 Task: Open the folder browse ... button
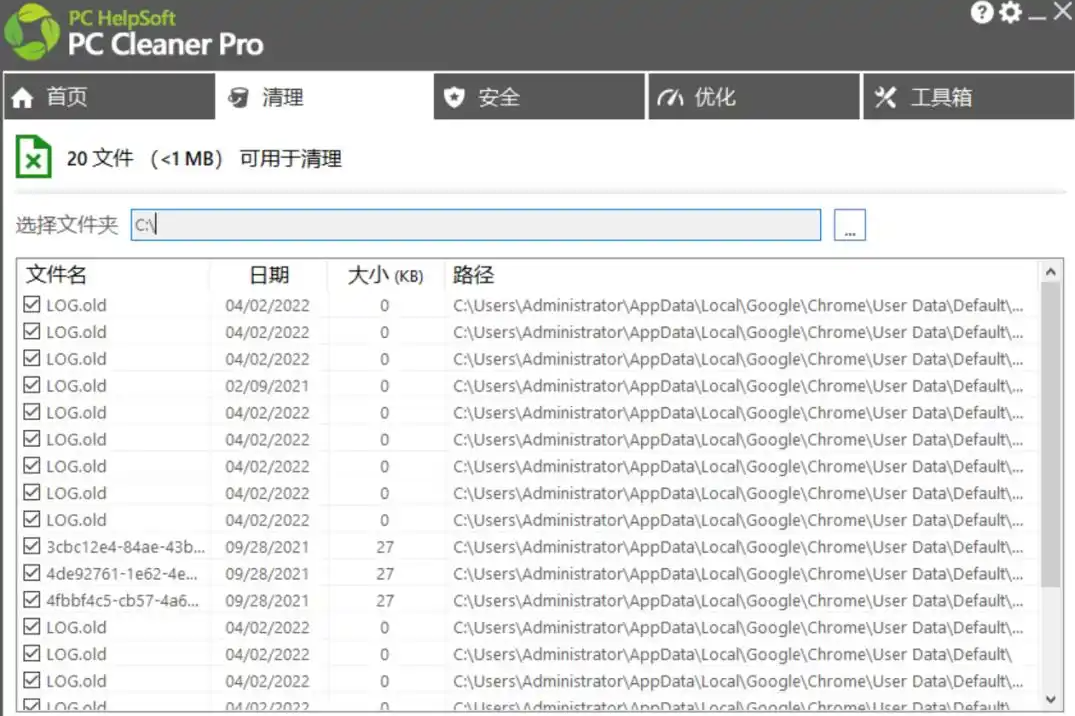coord(848,224)
